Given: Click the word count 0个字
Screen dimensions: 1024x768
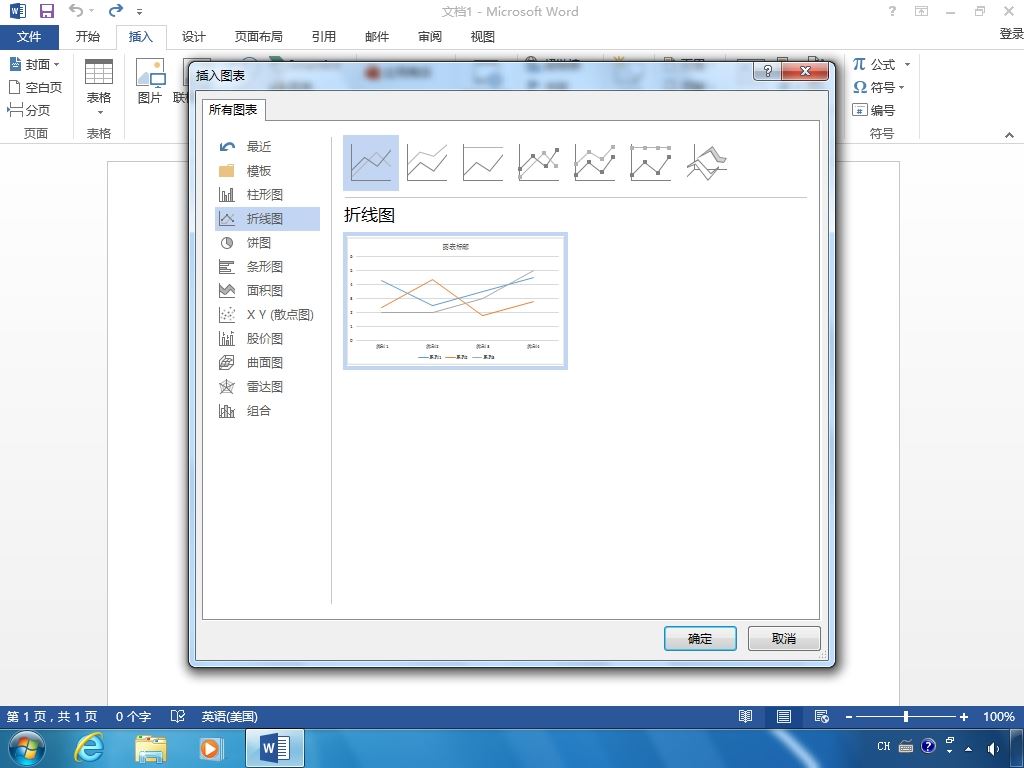Looking at the screenshot, I should point(134,716).
